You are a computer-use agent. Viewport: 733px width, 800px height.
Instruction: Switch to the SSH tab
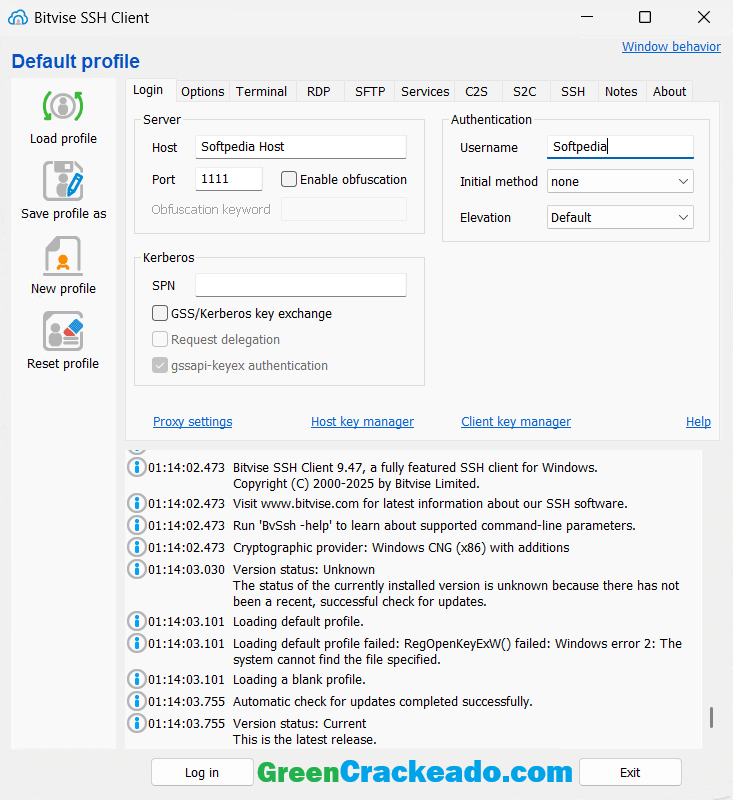pos(573,91)
